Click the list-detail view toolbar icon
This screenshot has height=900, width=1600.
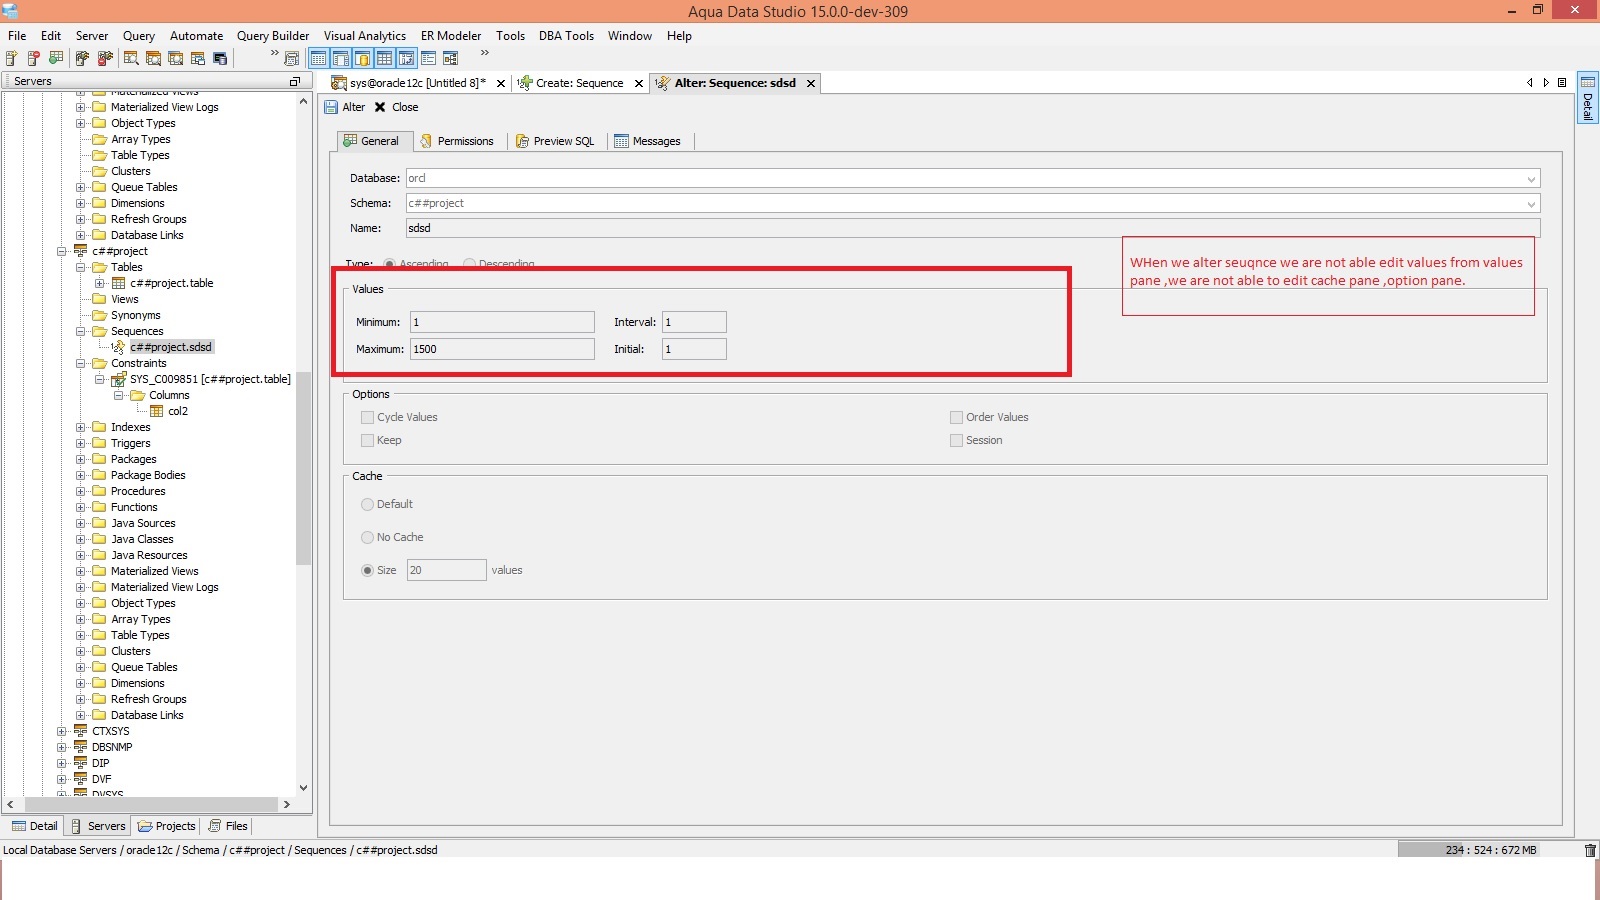429,58
